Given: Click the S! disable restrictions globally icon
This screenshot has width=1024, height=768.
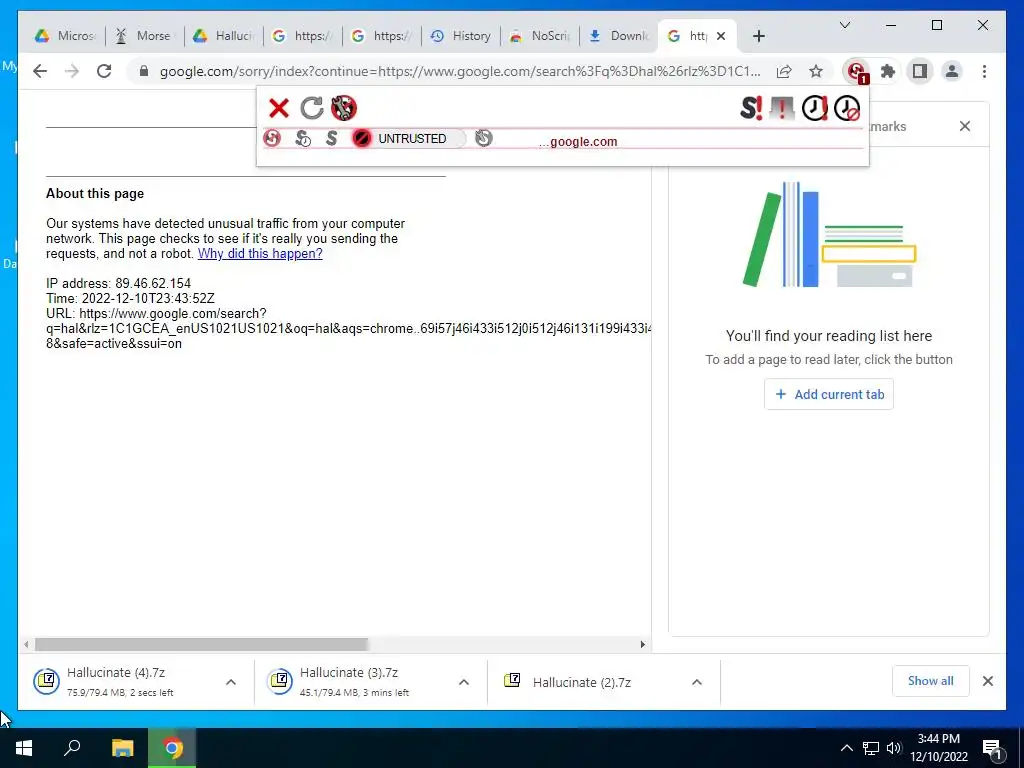Looking at the screenshot, I should point(751,108).
